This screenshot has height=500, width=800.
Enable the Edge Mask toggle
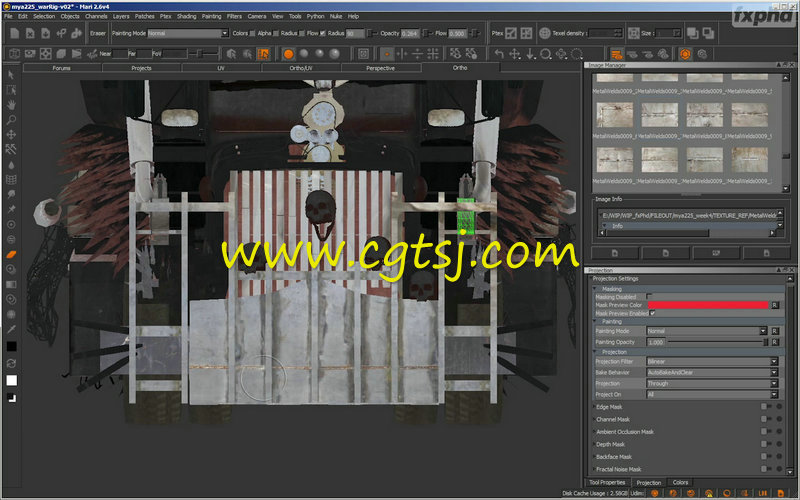(x=765, y=407)
